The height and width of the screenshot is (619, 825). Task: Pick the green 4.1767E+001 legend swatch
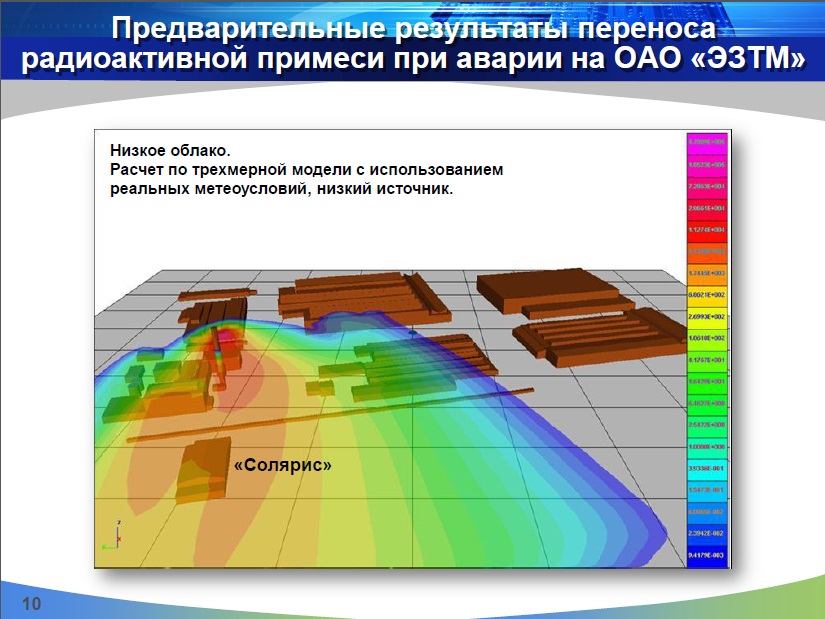(707, 361)
